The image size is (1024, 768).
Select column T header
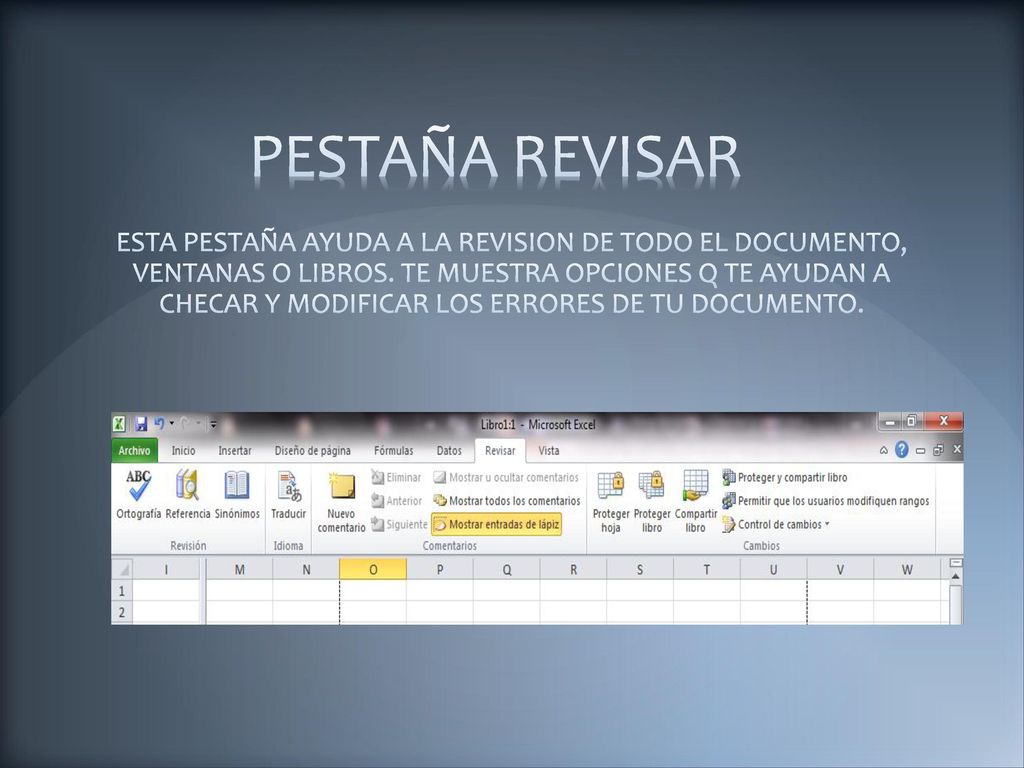pos(707,569)
